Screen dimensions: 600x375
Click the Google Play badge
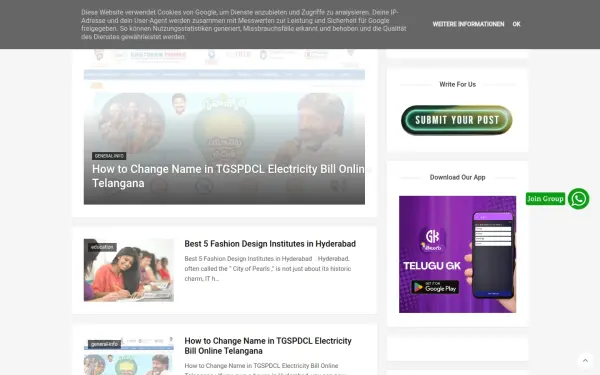click(435, 287)
